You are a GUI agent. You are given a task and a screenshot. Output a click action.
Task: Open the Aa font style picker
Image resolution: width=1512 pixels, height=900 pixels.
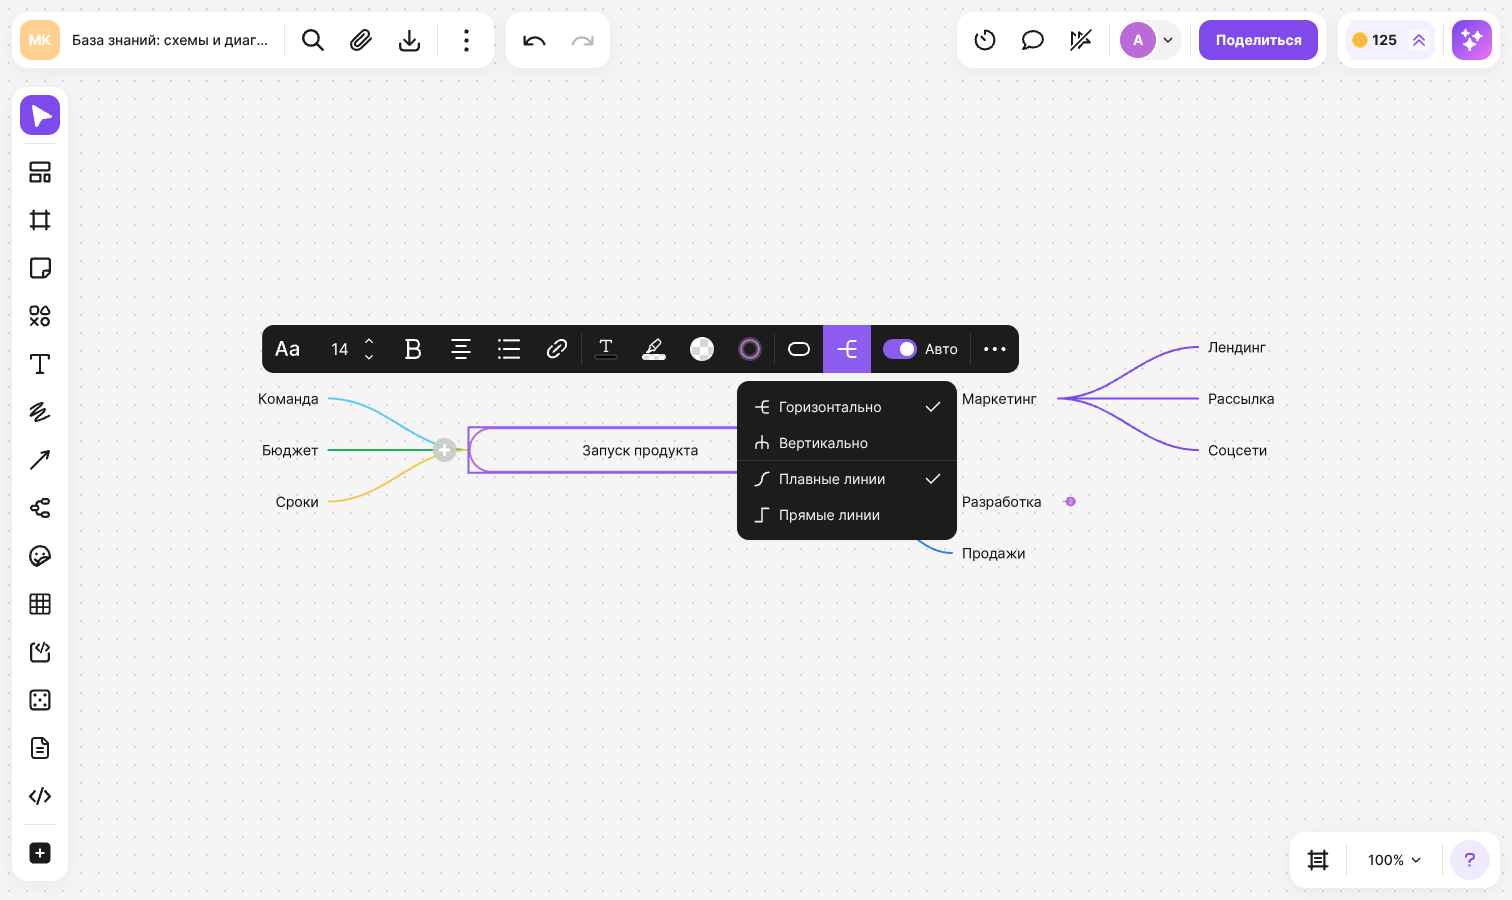[x=287, y=349]
